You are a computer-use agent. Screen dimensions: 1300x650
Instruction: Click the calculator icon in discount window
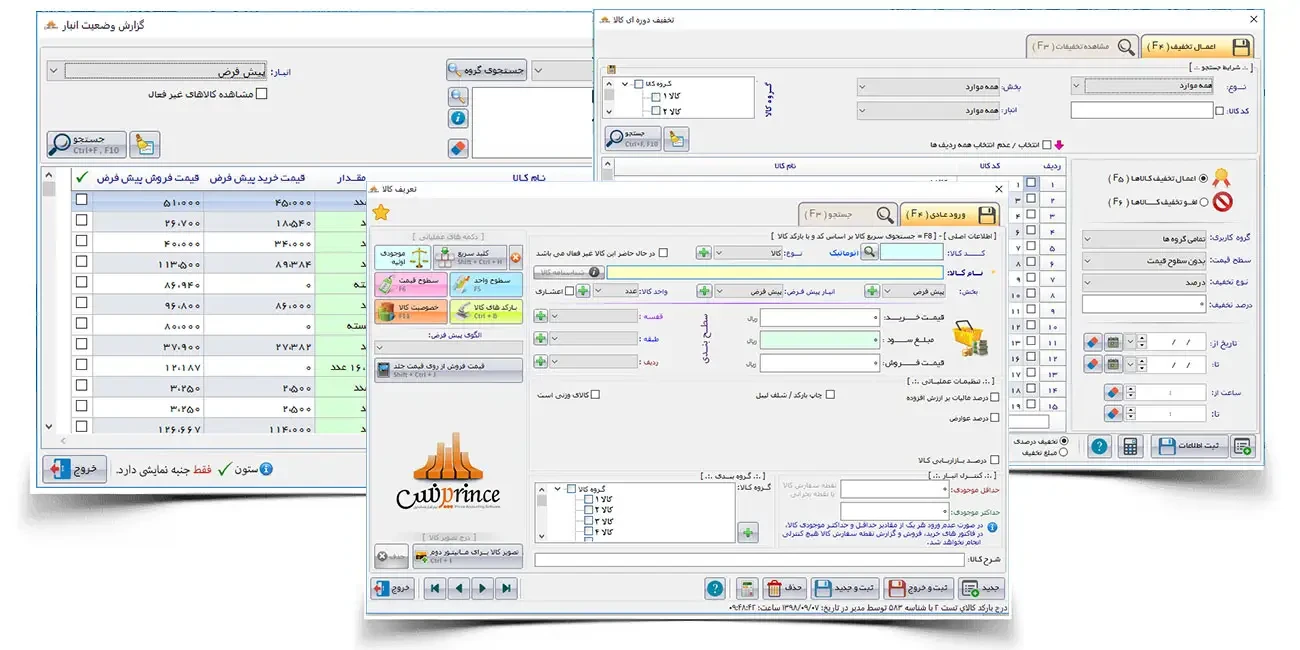point(1129,446)
